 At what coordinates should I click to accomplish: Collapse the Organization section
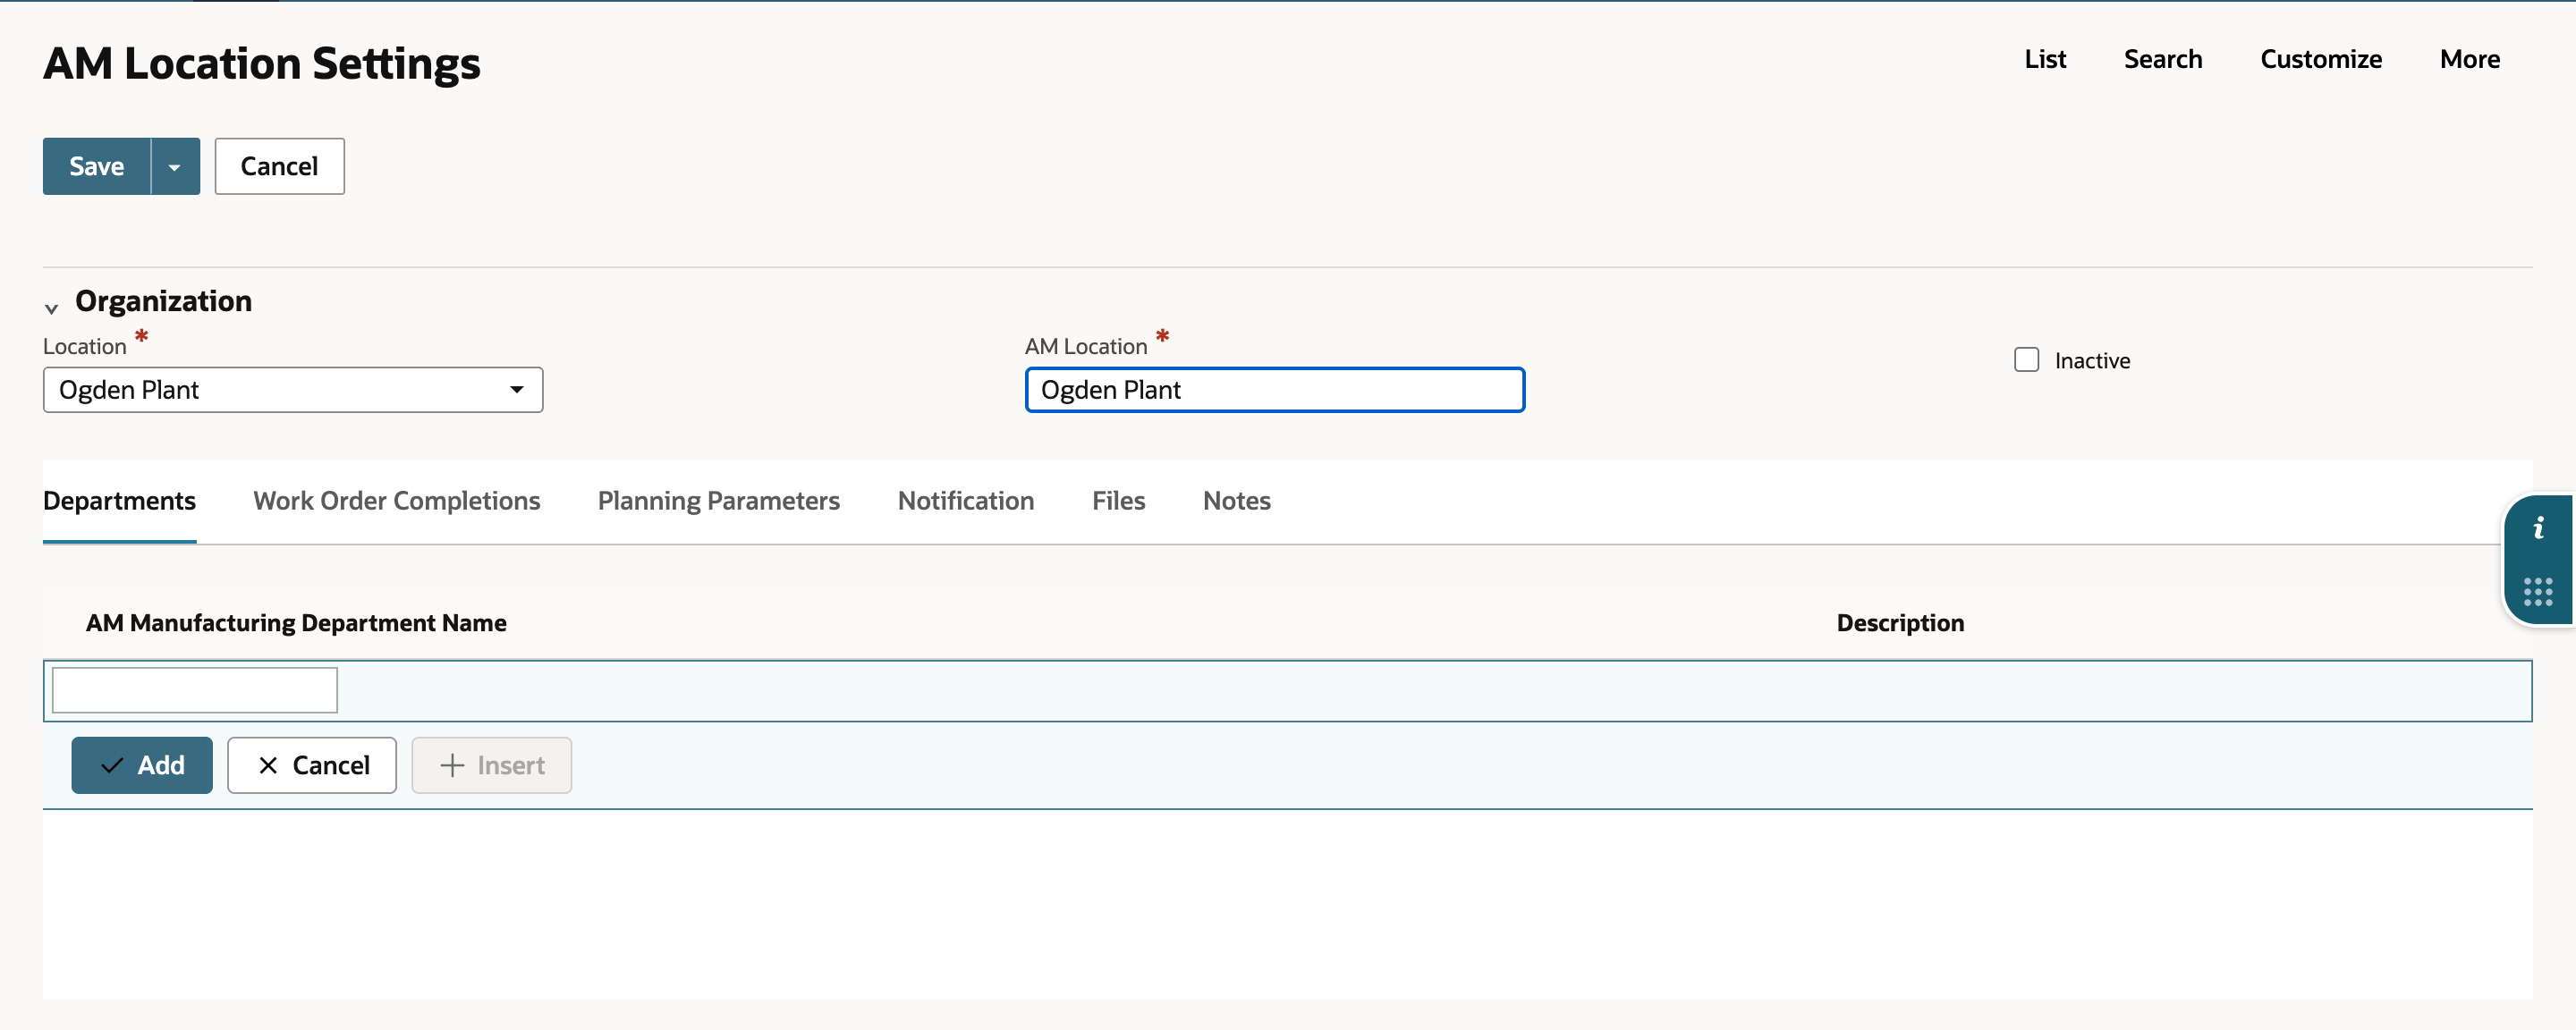[52, 308]
